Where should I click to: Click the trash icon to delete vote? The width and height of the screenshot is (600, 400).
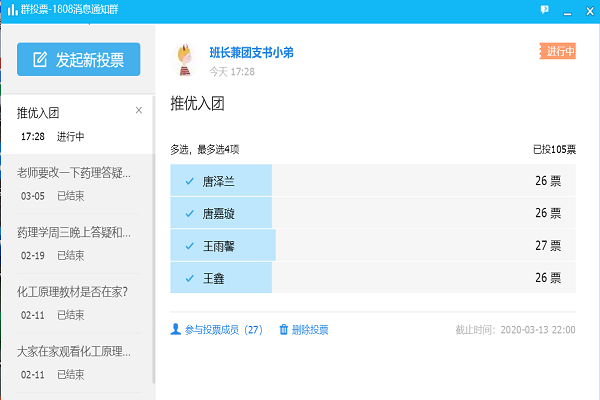click(284, 329)
